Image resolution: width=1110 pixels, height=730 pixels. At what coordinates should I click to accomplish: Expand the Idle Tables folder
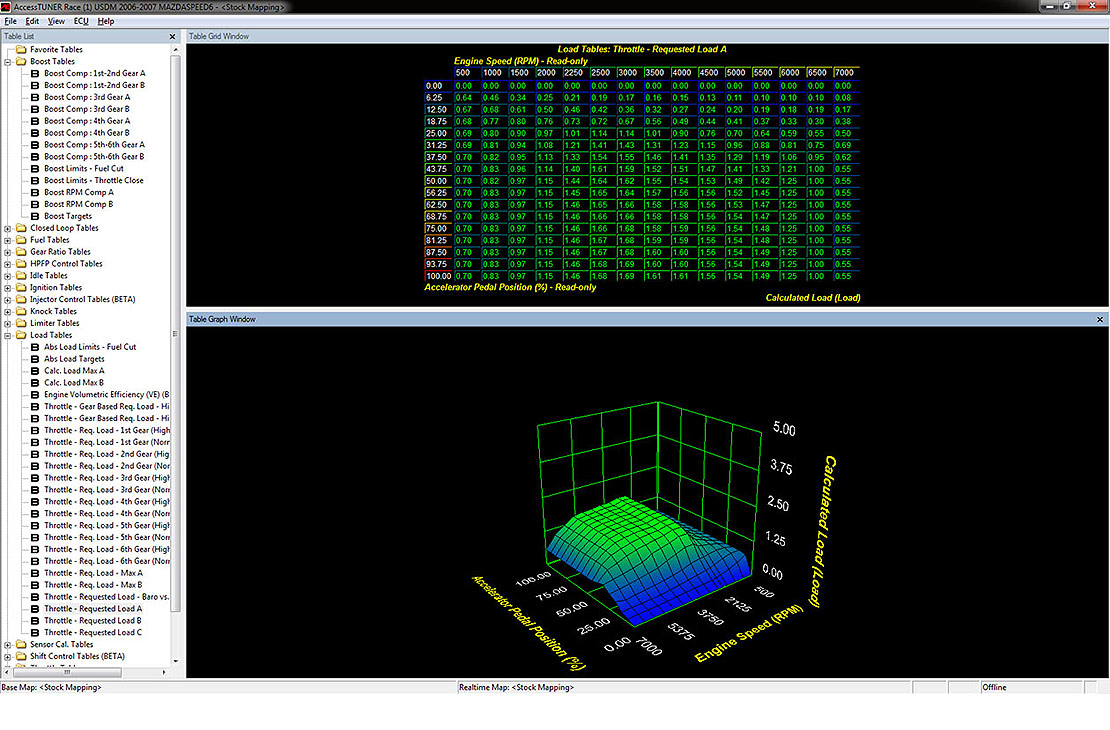click(x=8, y=275)
